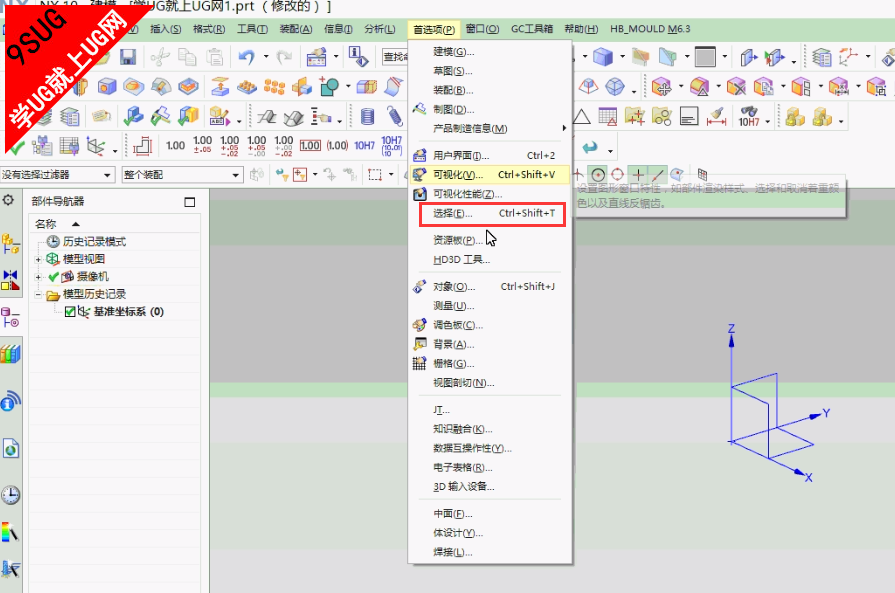Choose 对象(O)... menu entry
This screenshot has height=593, width=895.
pyautogui.click(x=490, y=287)
